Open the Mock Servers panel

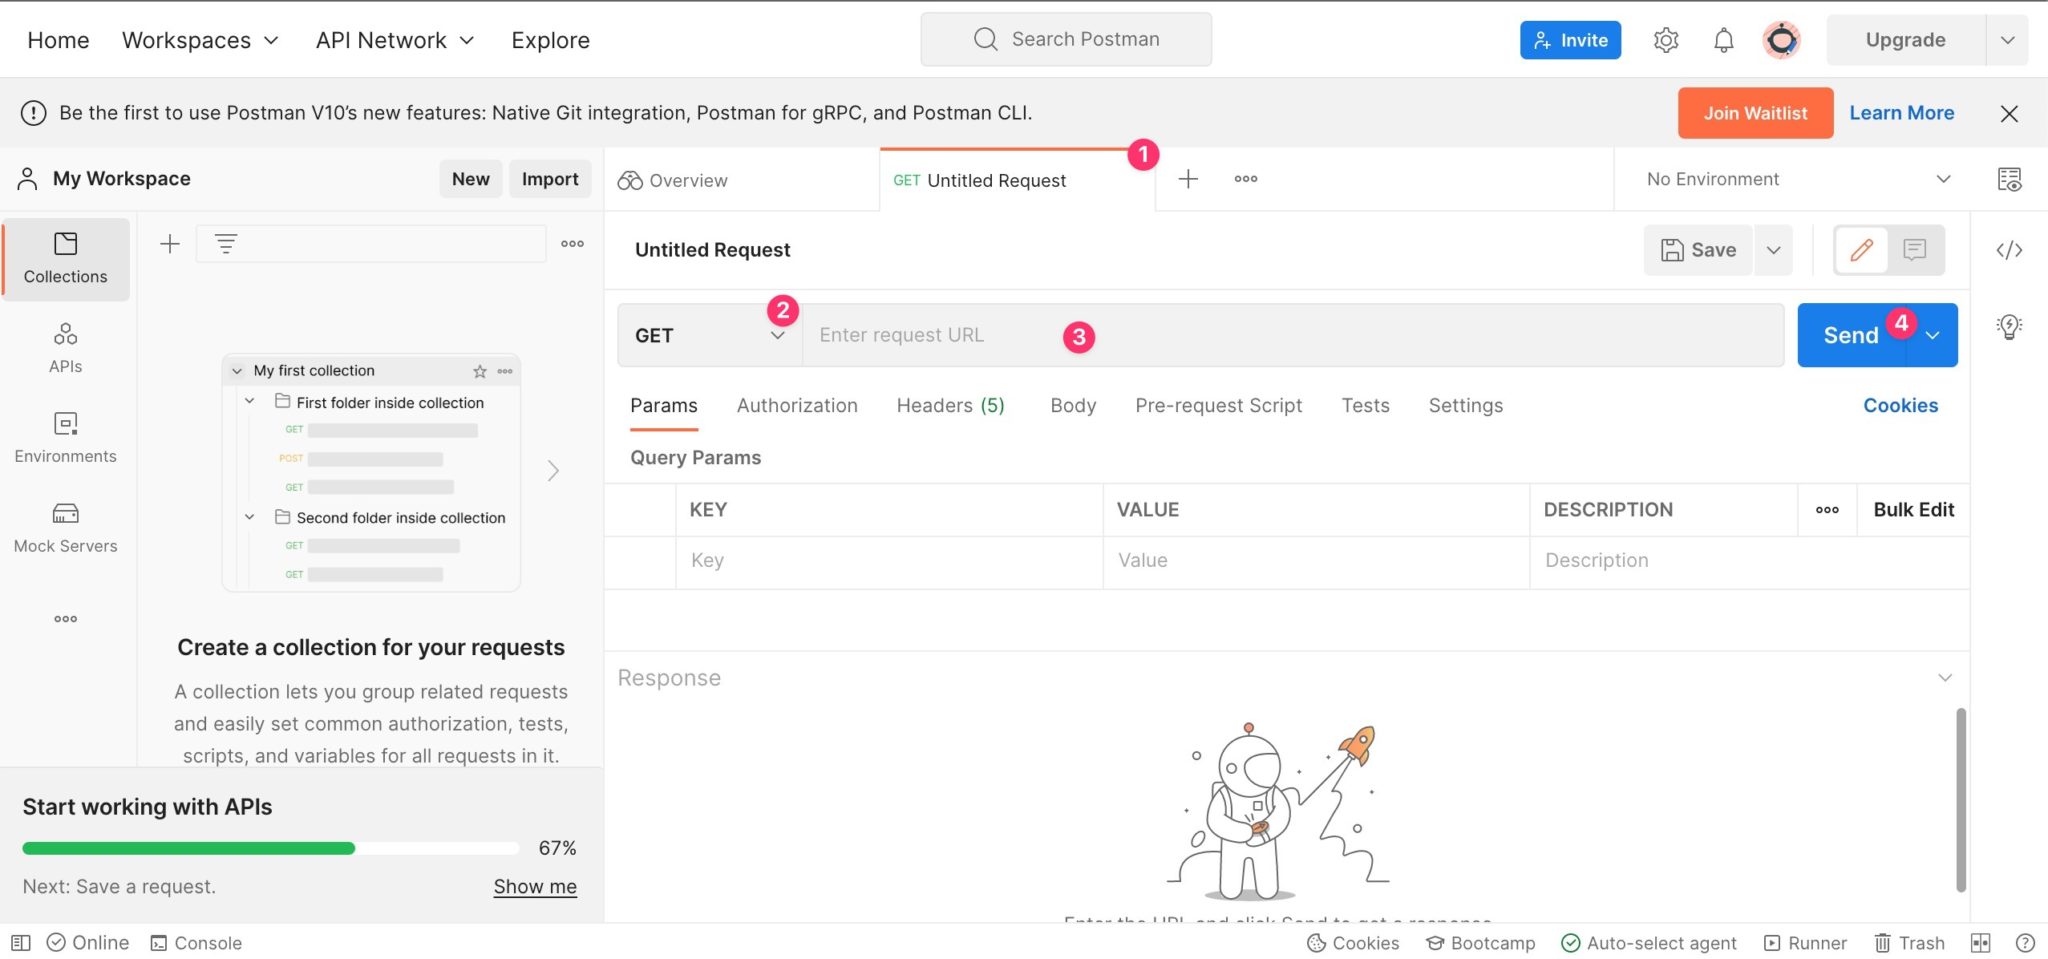click(65, 525)
